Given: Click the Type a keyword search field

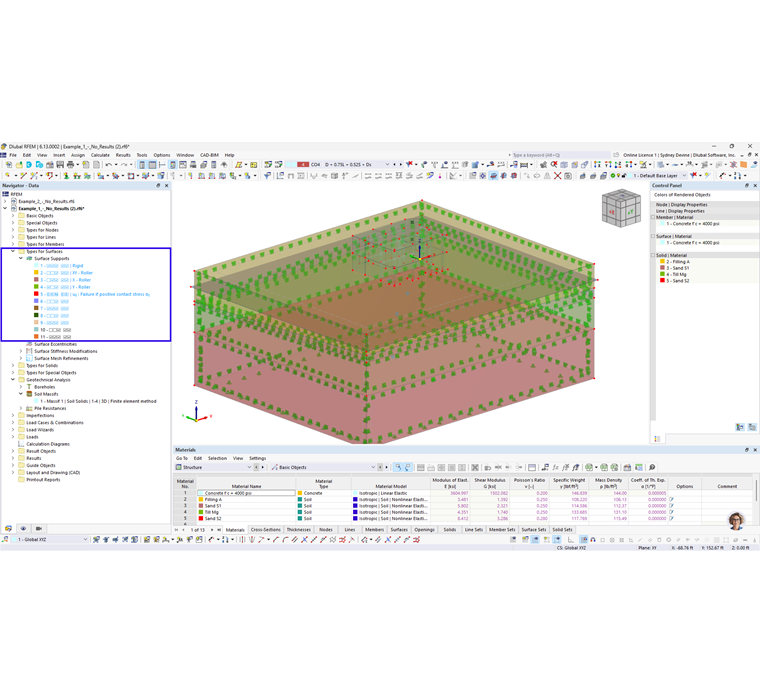Looking at the screenshot, I should coord(560,155).
